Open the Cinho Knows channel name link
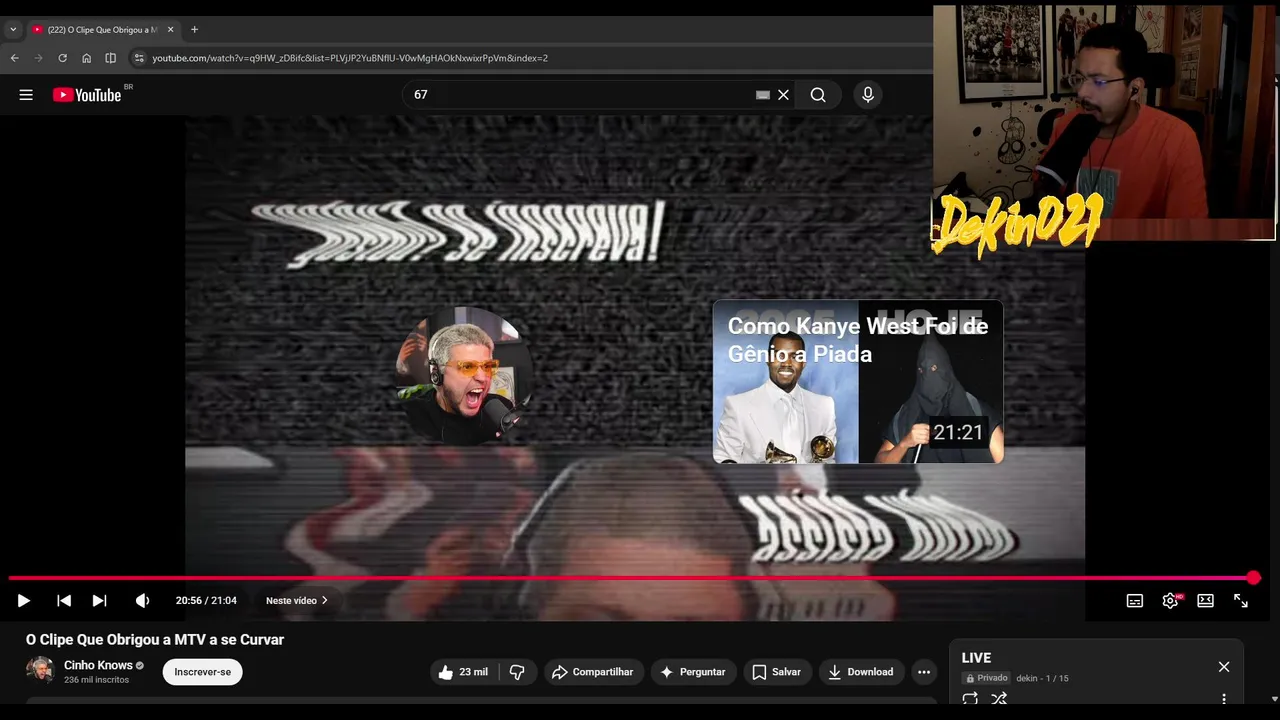1280x720 pixels. tap(98, 665)
